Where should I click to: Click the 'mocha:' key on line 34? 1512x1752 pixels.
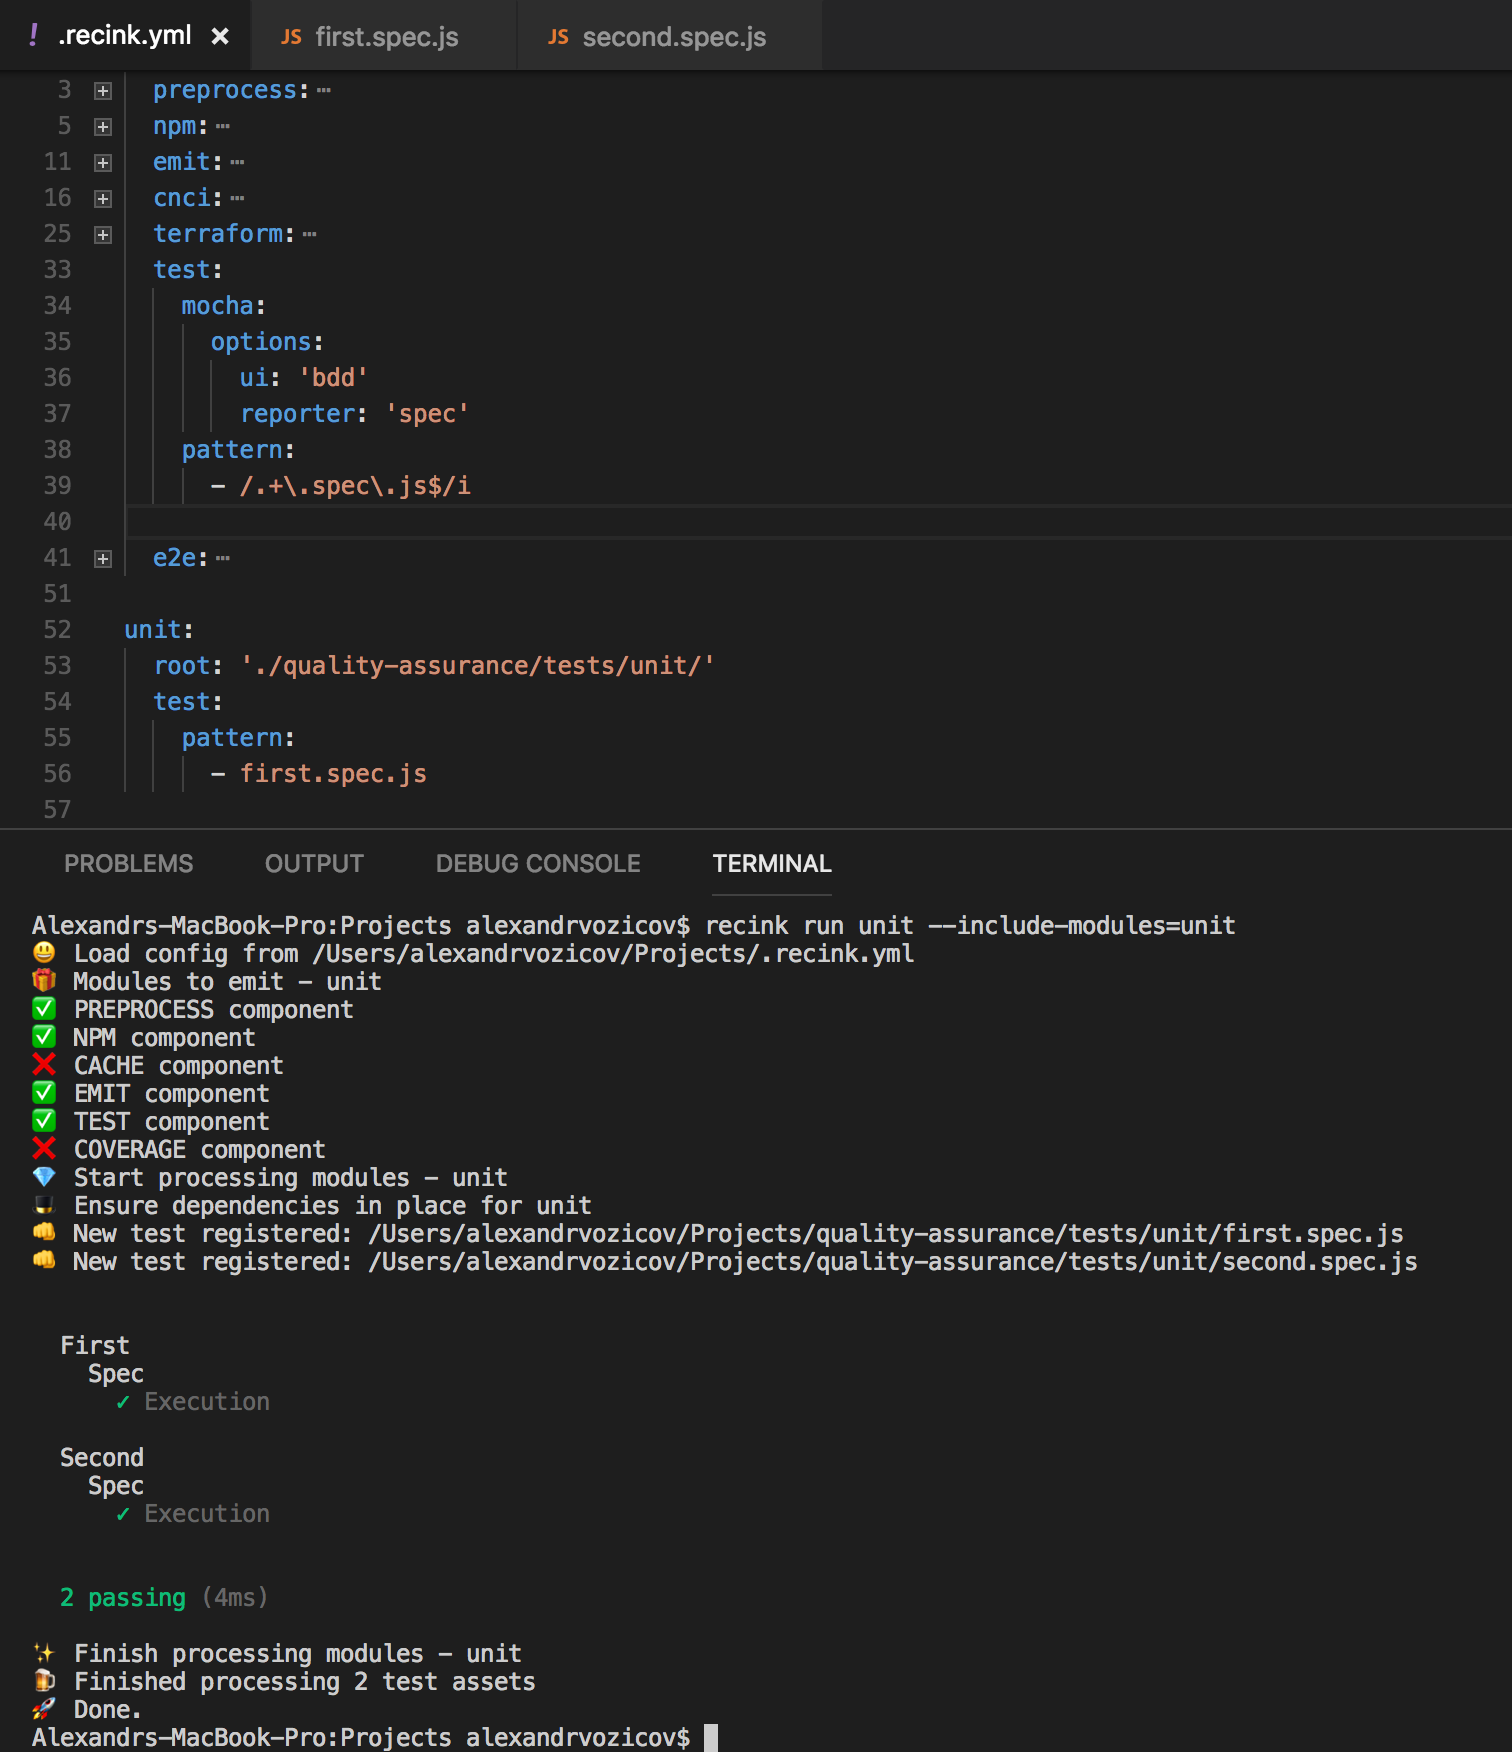223,306
